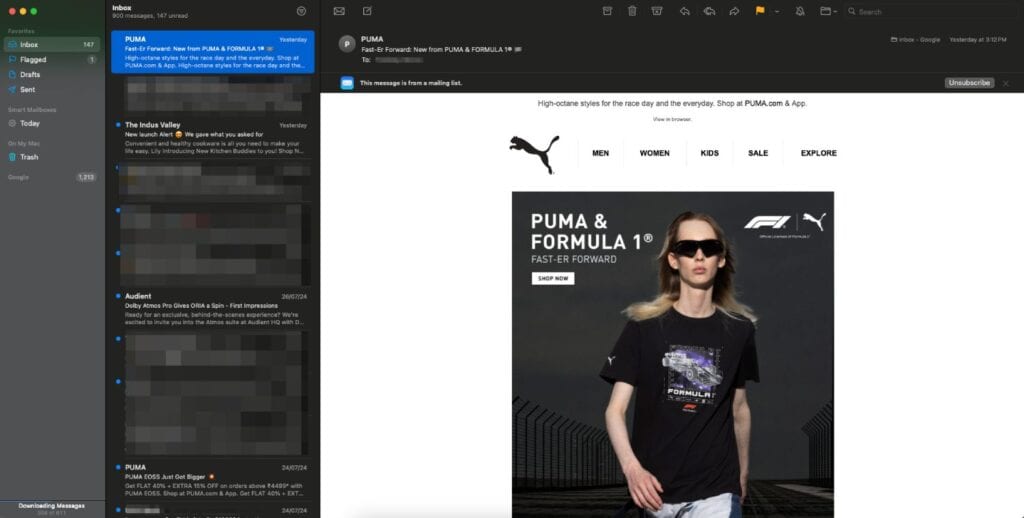Screen dimensions: 1024x518
Task: Click the Downloading Messages status
Action: point(52,506)
